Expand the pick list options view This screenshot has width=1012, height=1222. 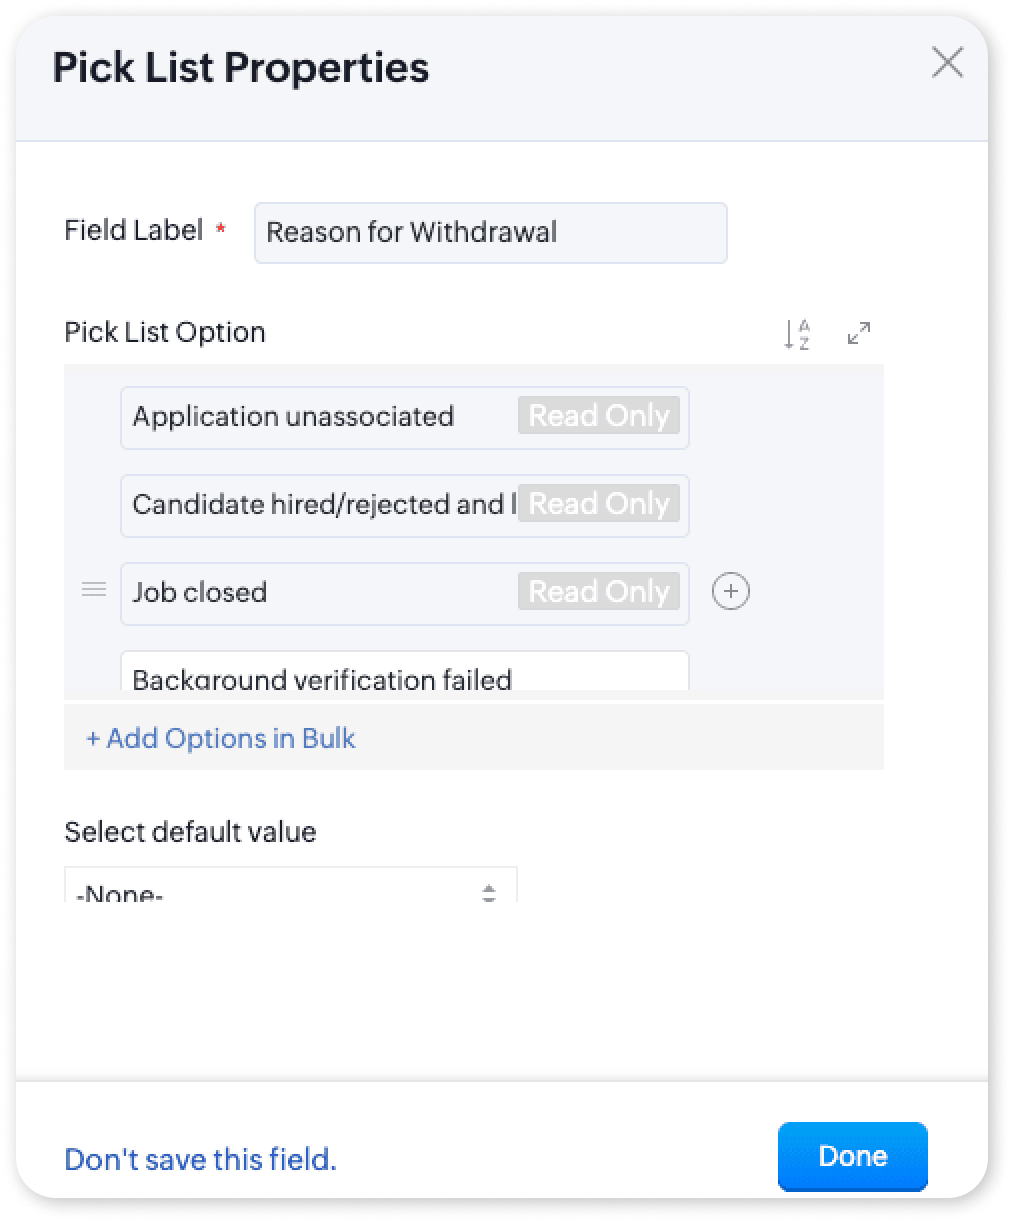pyautogui.click(x=858, y=334)
